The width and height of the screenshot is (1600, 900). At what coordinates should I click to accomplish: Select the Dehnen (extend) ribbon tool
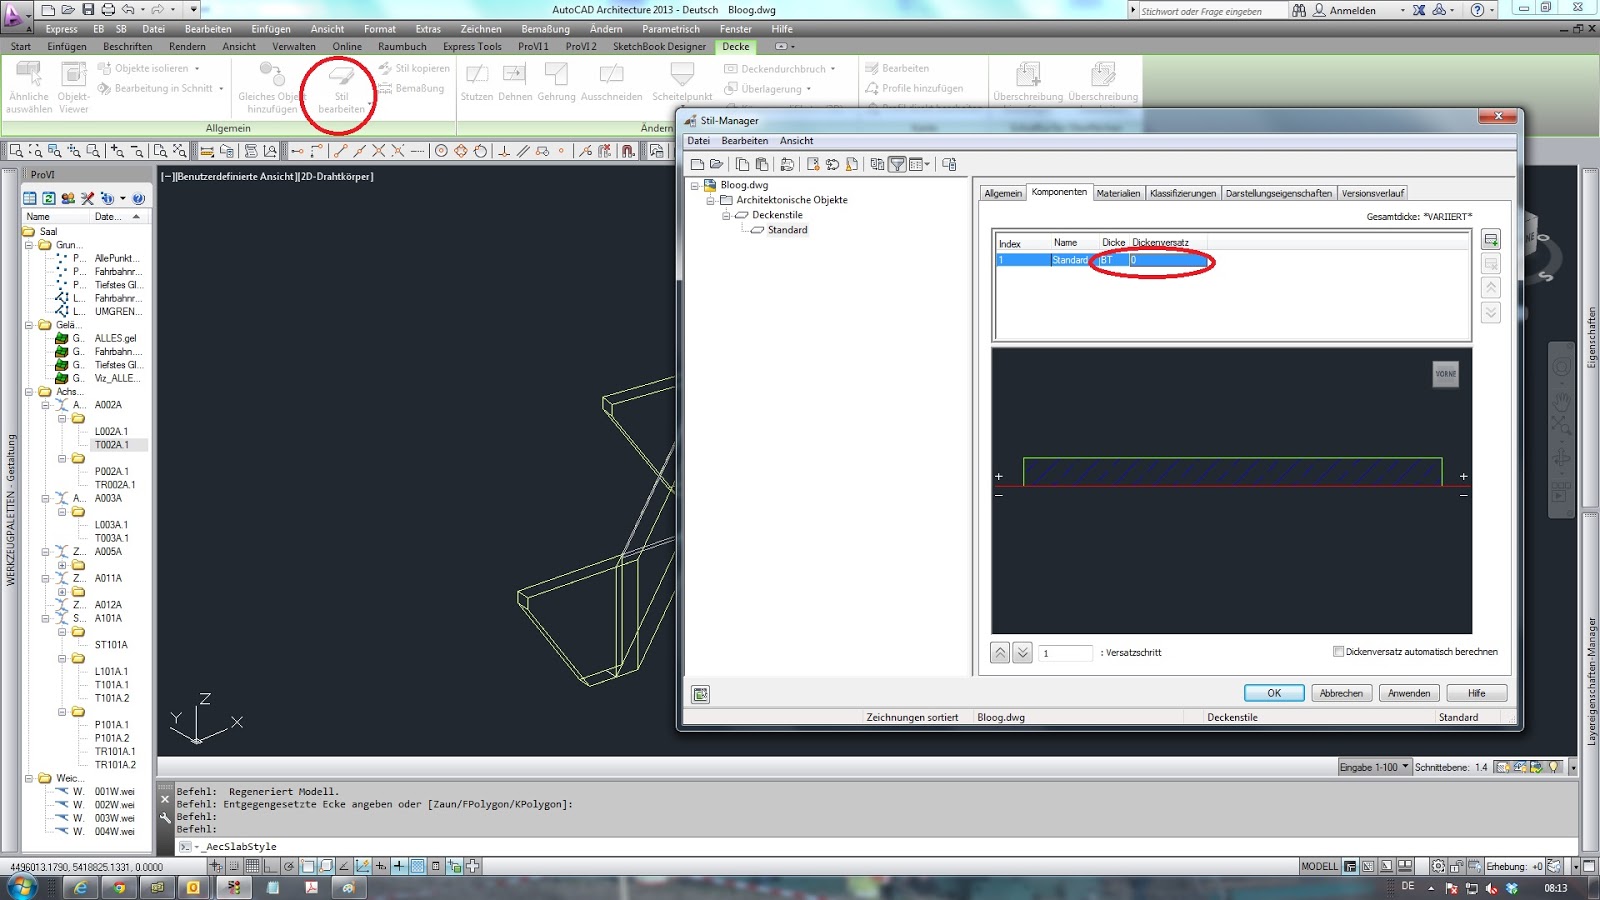pos(515,82)
